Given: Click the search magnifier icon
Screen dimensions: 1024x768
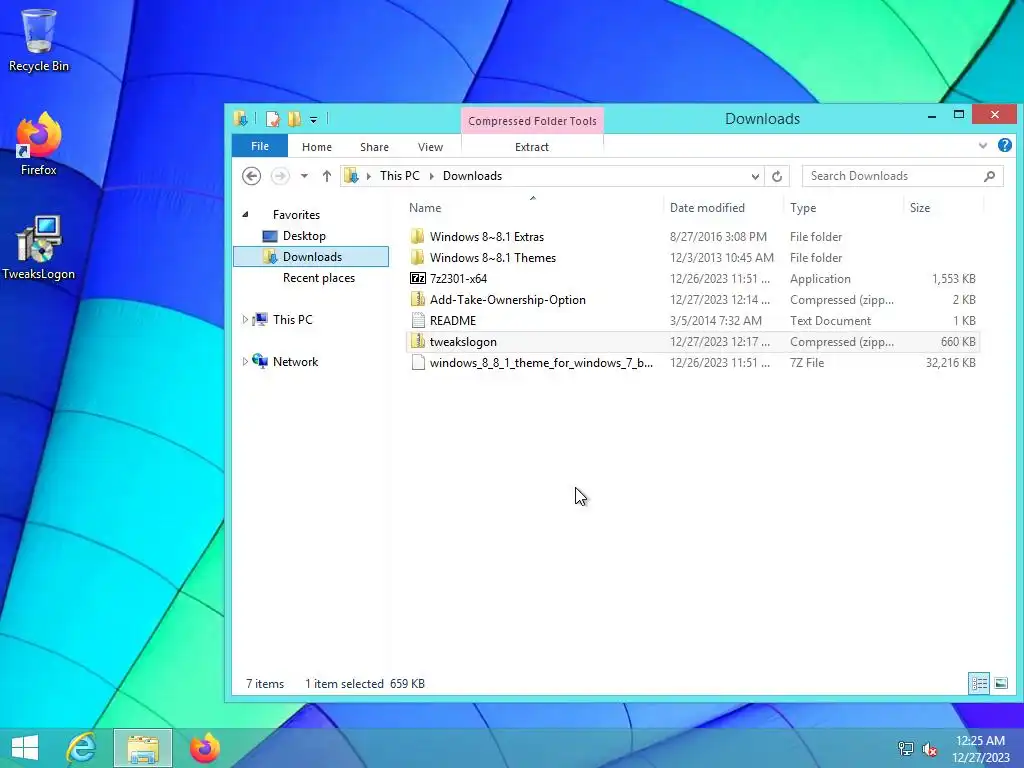Looking at the screenshot, I should click(x=989, y=176).
